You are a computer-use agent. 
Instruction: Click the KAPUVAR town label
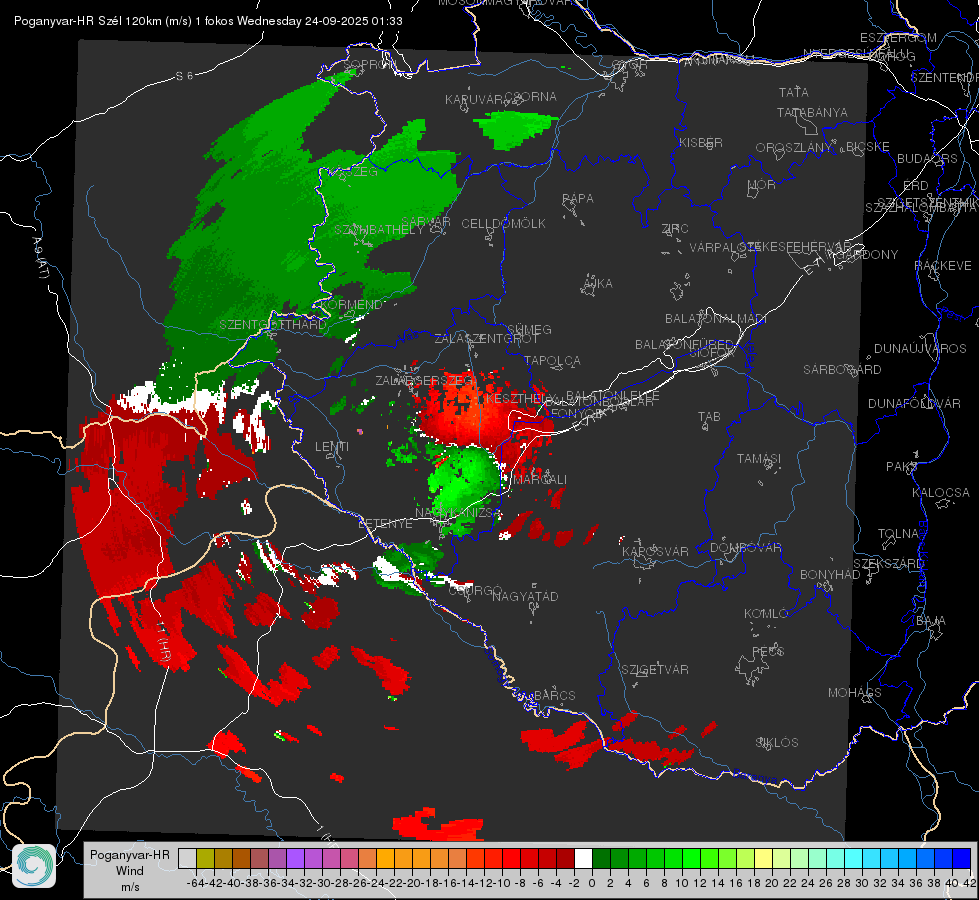[474, 100]
